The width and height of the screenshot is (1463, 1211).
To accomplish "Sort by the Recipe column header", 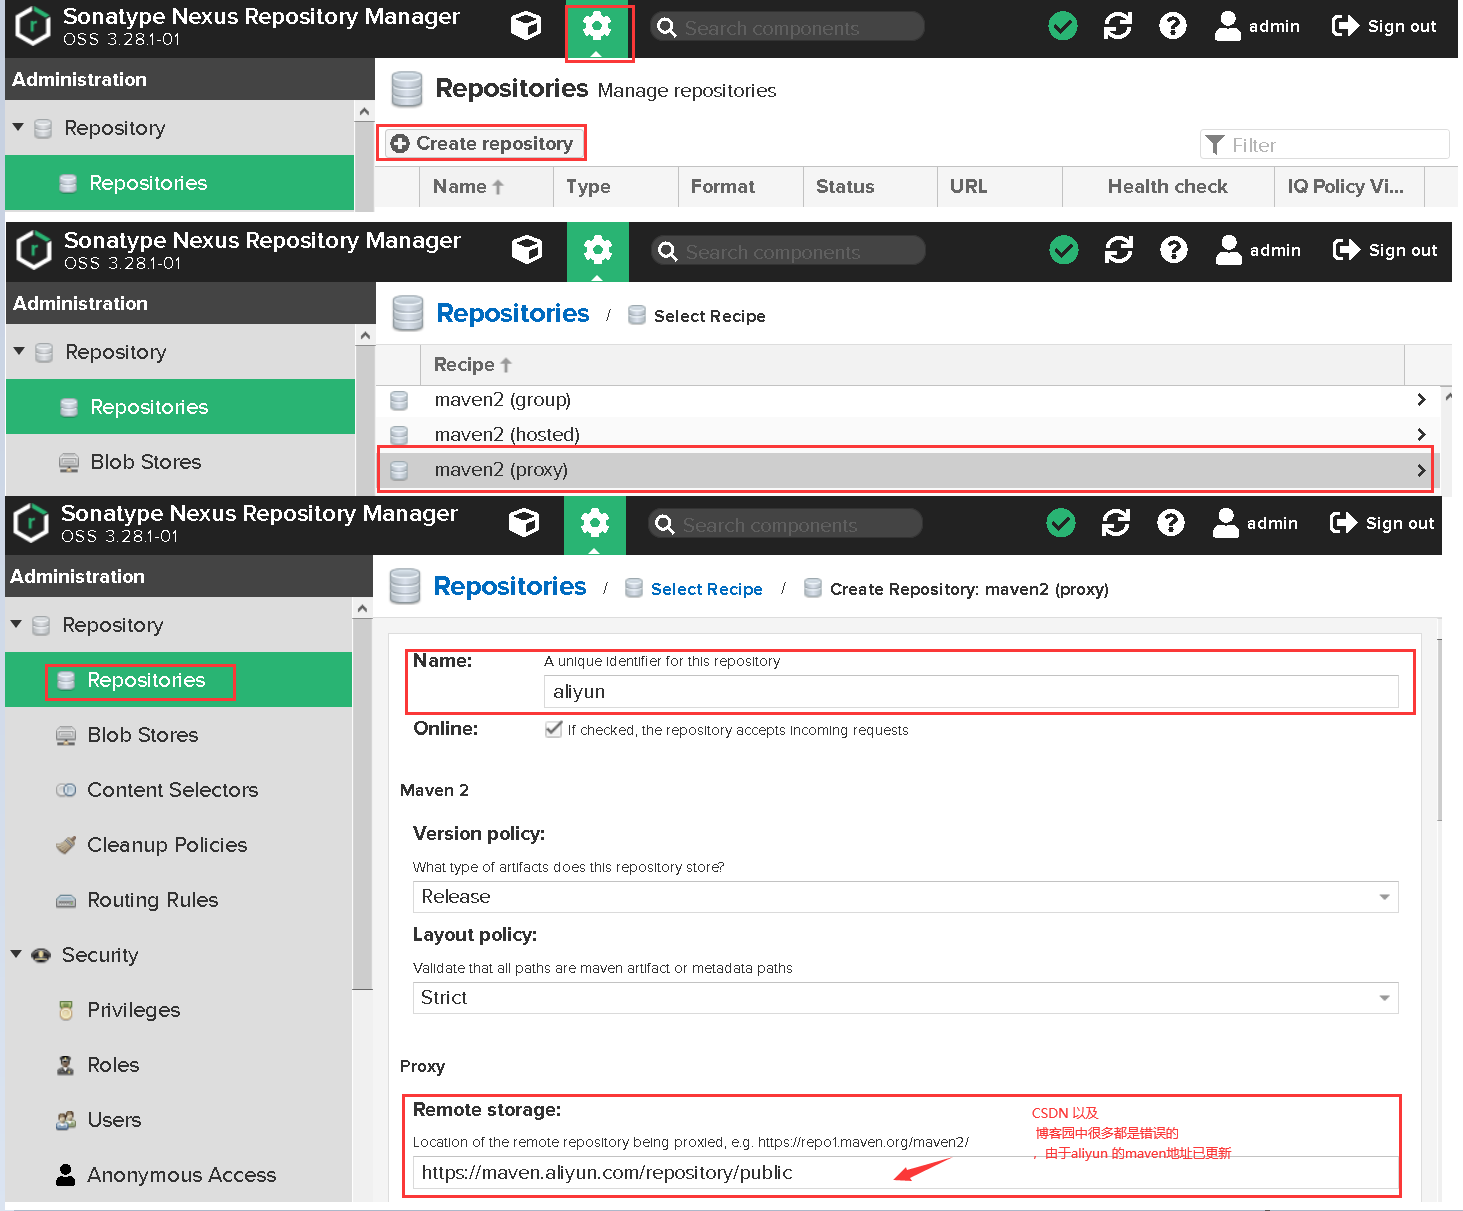I will point(912,365).
